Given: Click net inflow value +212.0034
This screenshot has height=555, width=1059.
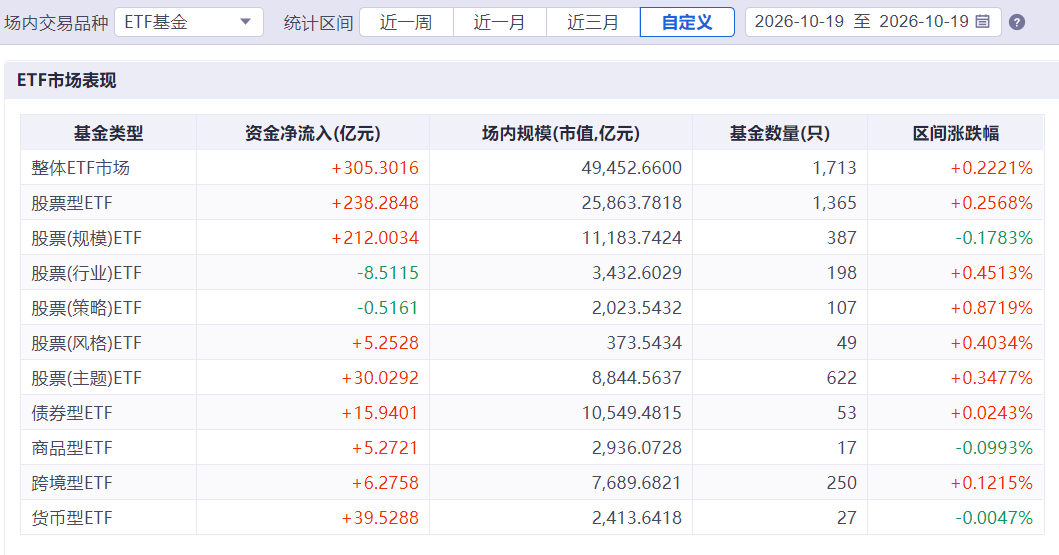Looking at the screenshot, I should click(x=375, y=238).
